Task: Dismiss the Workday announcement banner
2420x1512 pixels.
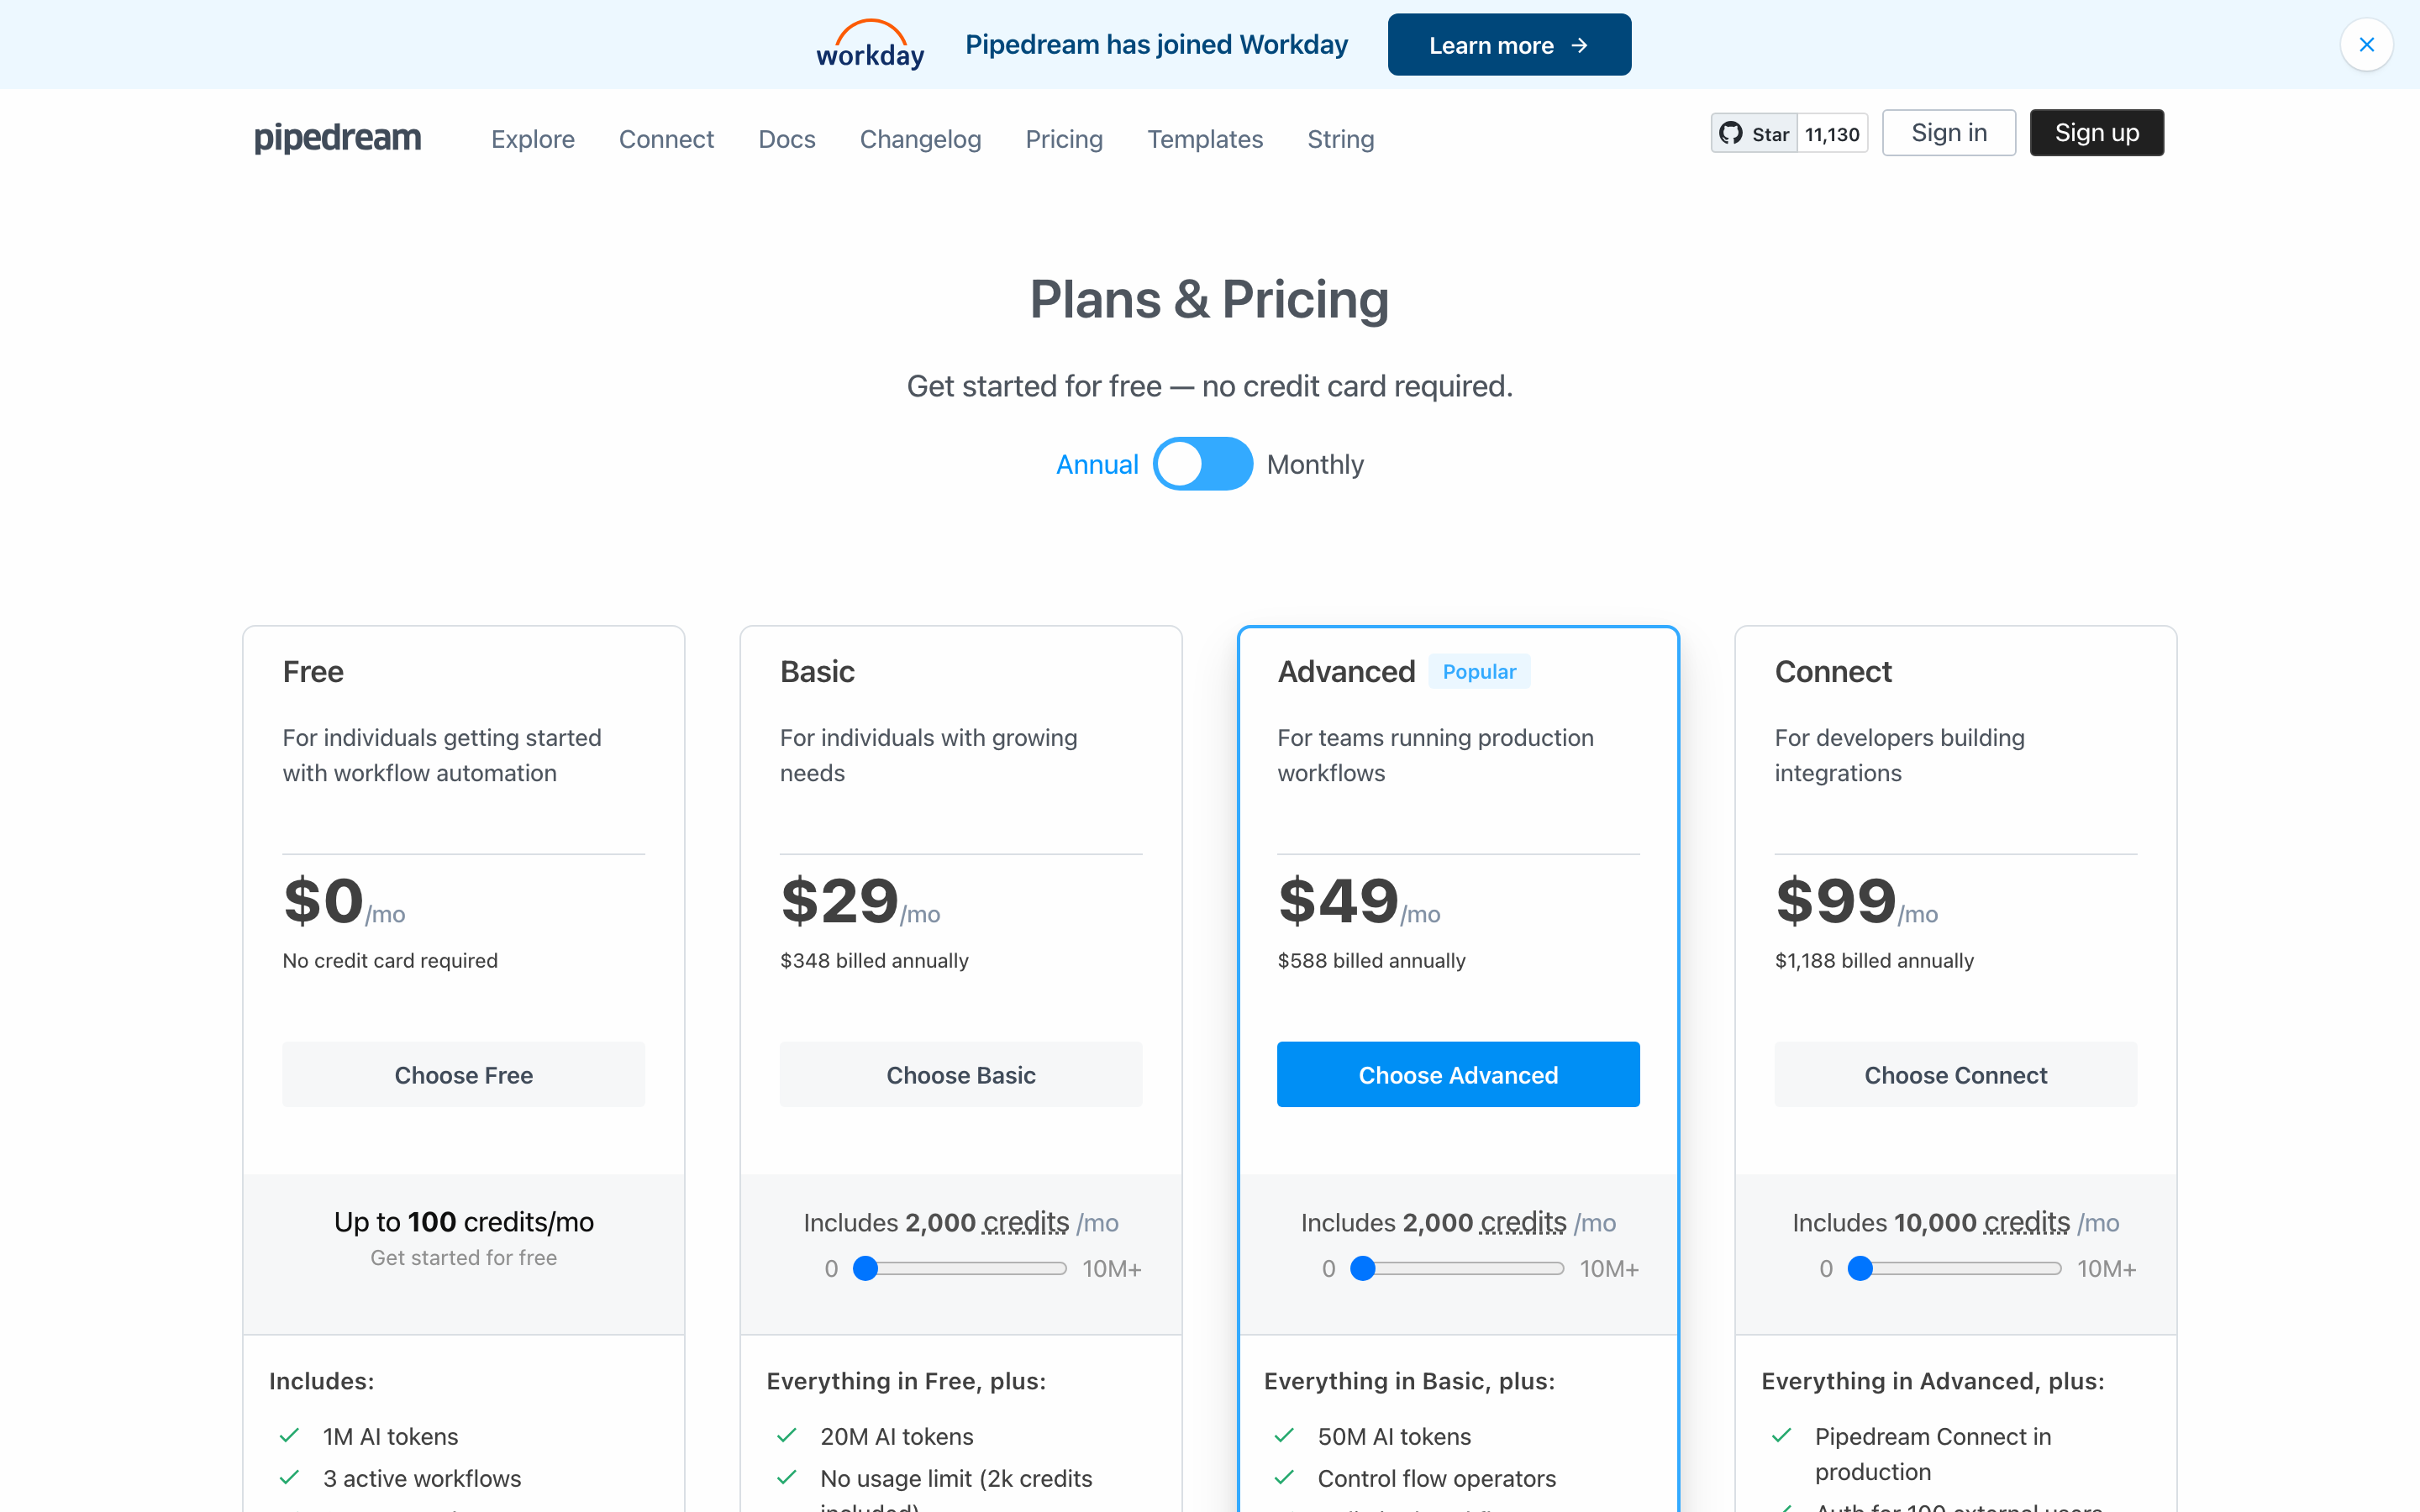Action: tap(2367, 44)
